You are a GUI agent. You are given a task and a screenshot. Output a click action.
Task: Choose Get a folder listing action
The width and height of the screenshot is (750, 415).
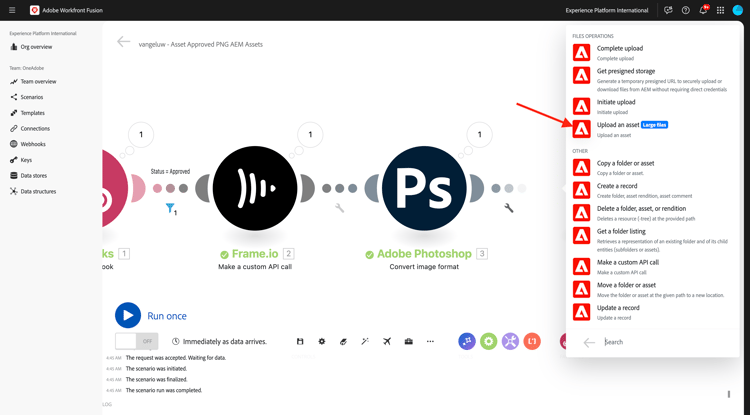click(652, 240)
